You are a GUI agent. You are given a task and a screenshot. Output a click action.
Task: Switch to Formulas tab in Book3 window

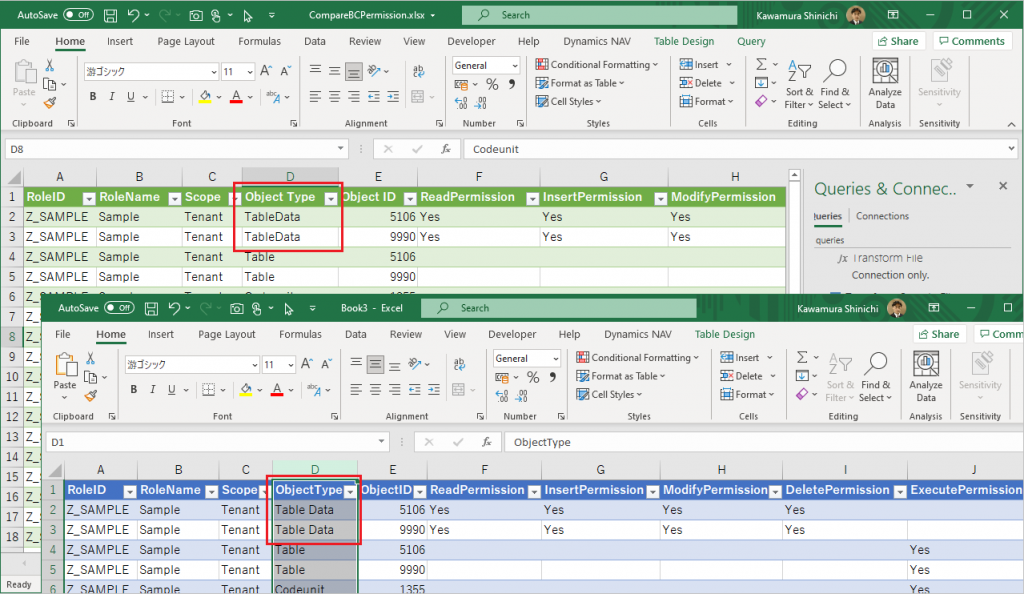[300, 334]
